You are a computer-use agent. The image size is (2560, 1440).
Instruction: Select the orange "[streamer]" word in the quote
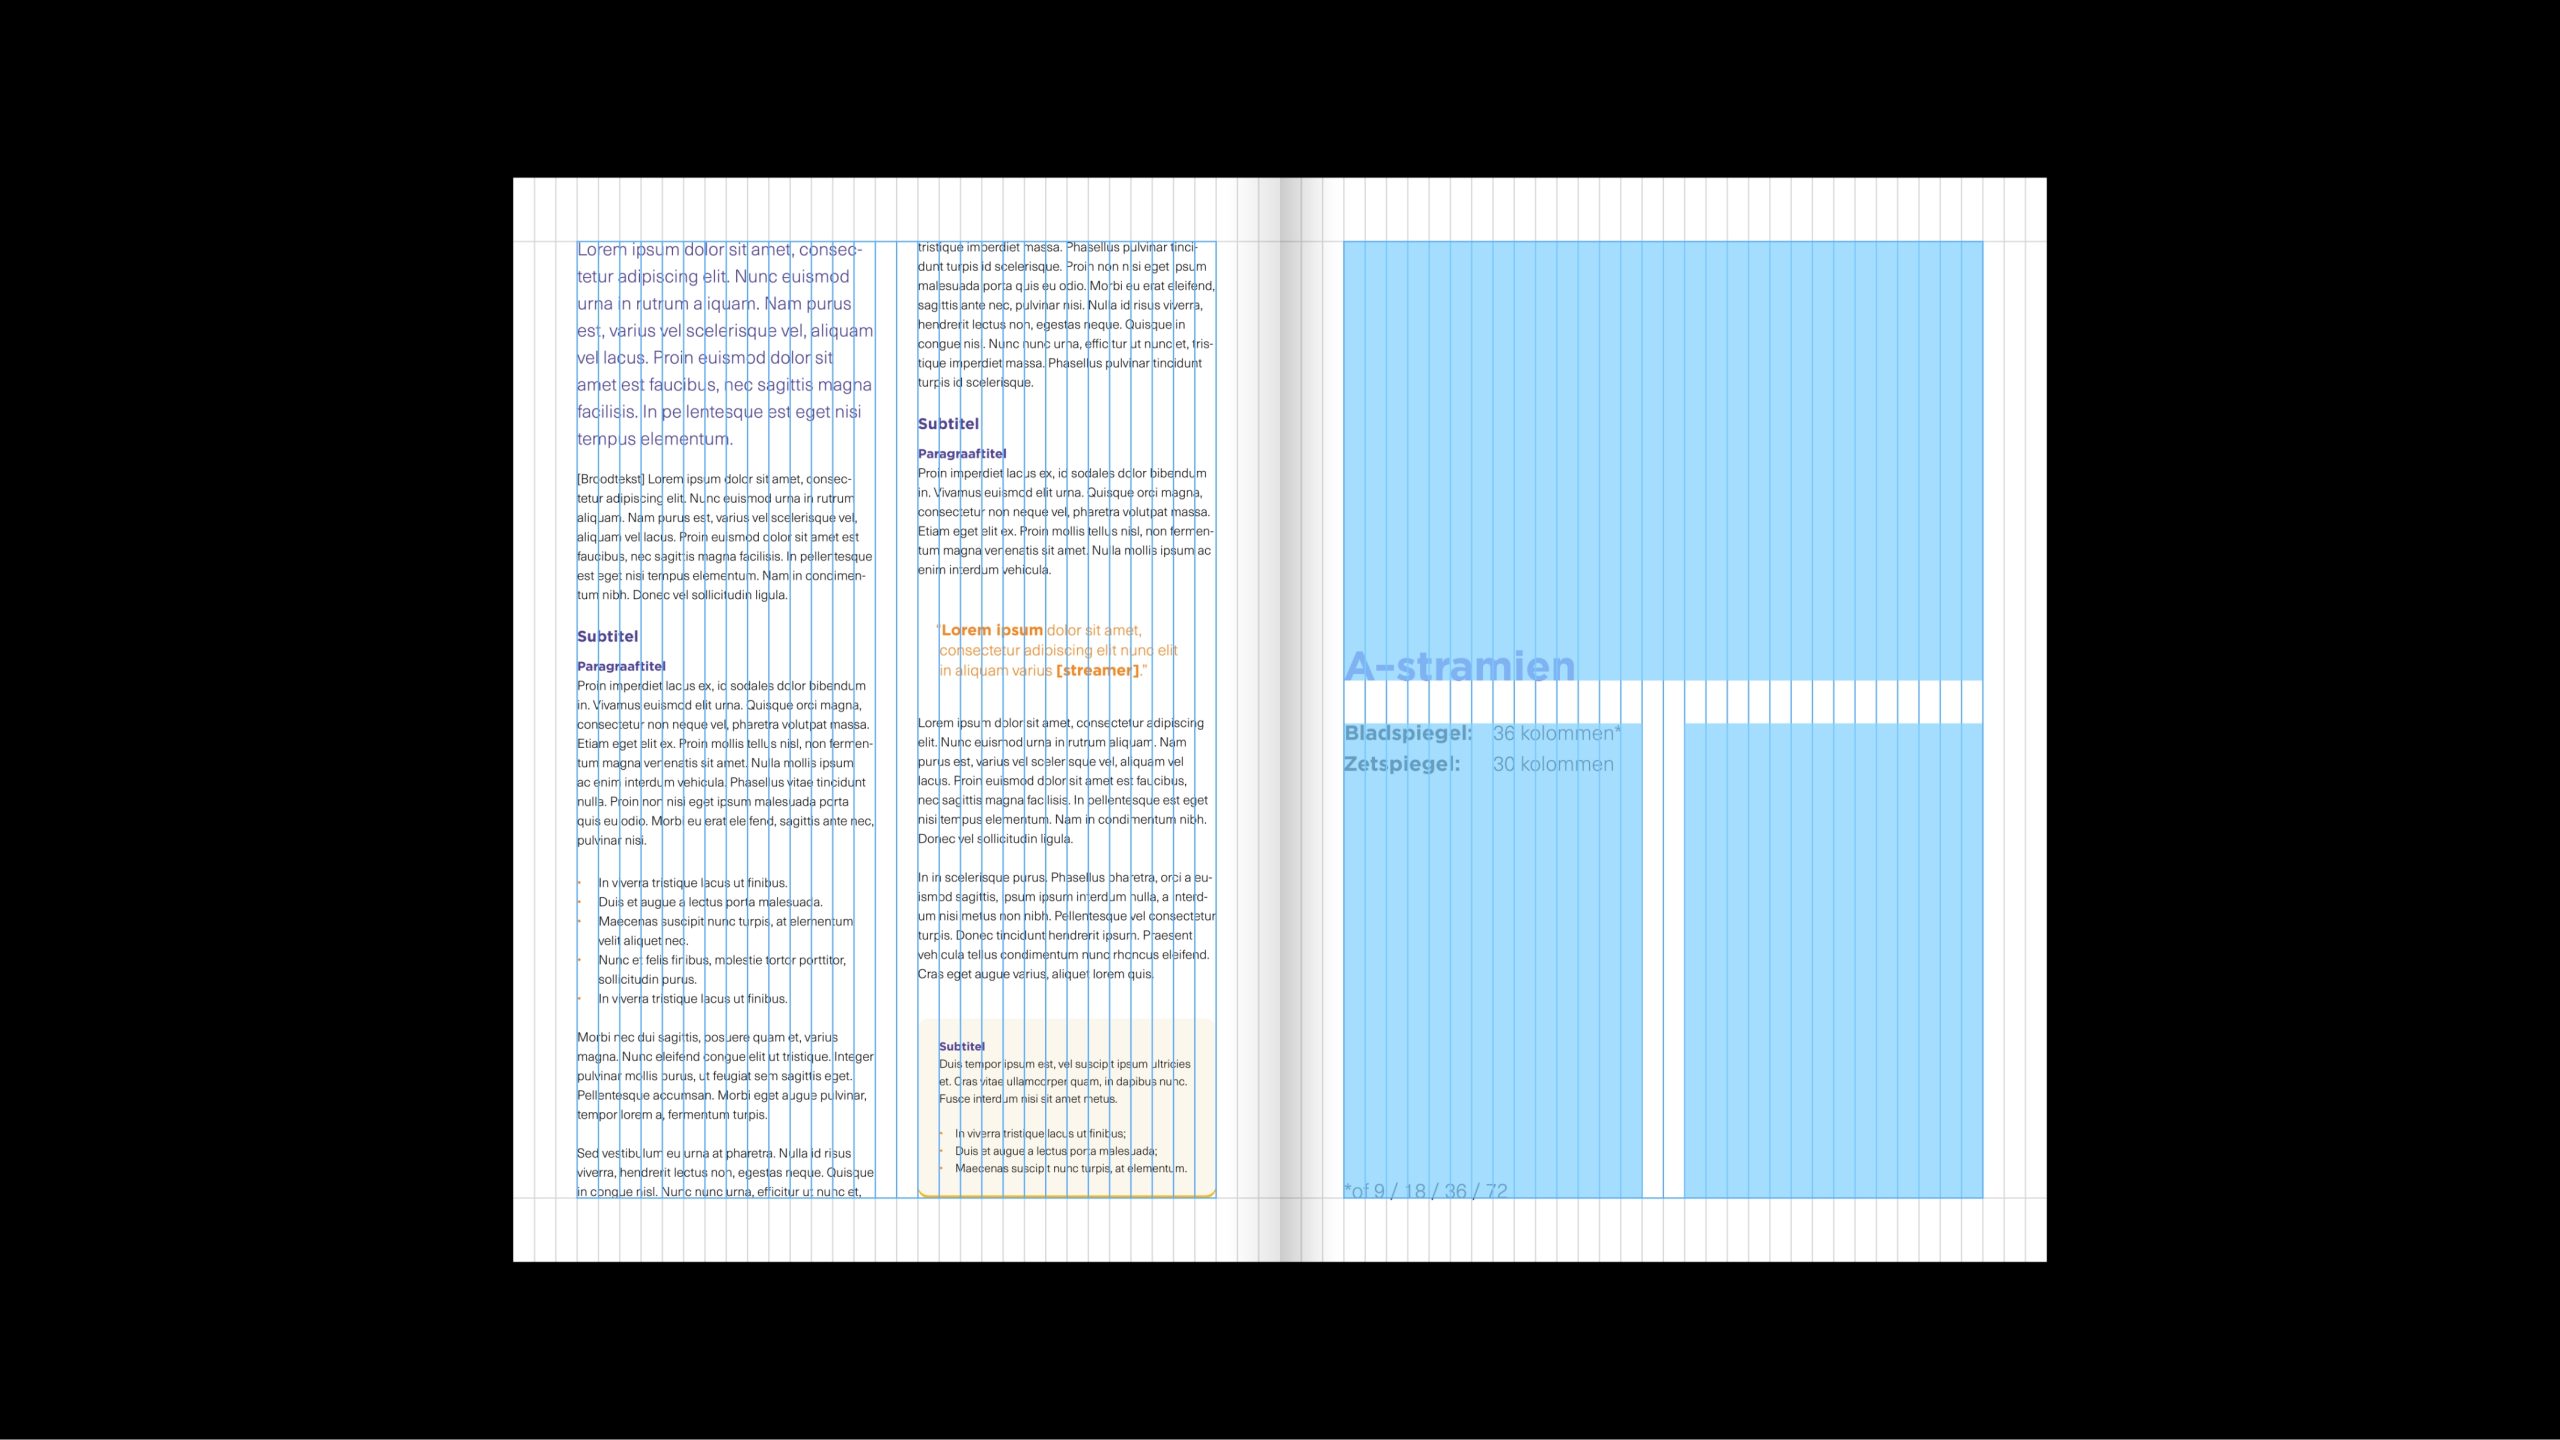click(x=1098, y=670)
